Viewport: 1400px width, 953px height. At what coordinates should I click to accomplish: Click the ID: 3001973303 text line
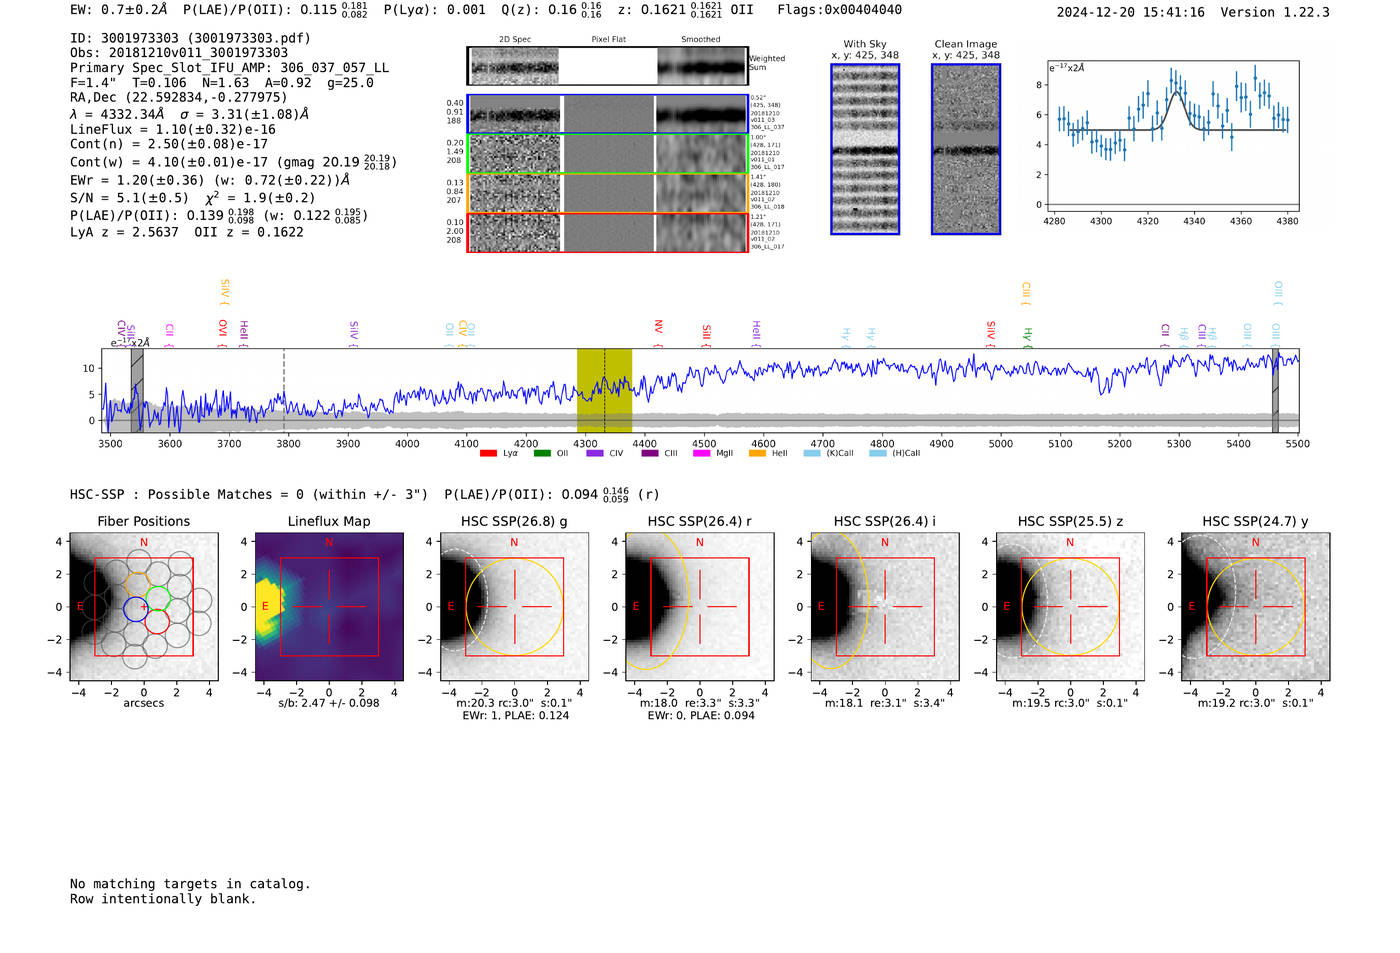(x=190, y=38)
